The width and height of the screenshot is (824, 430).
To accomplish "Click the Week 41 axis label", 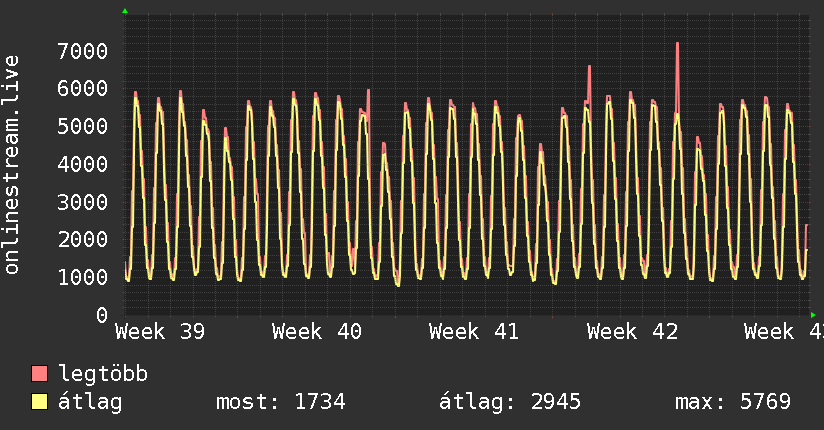I will [x=473, y=332].
